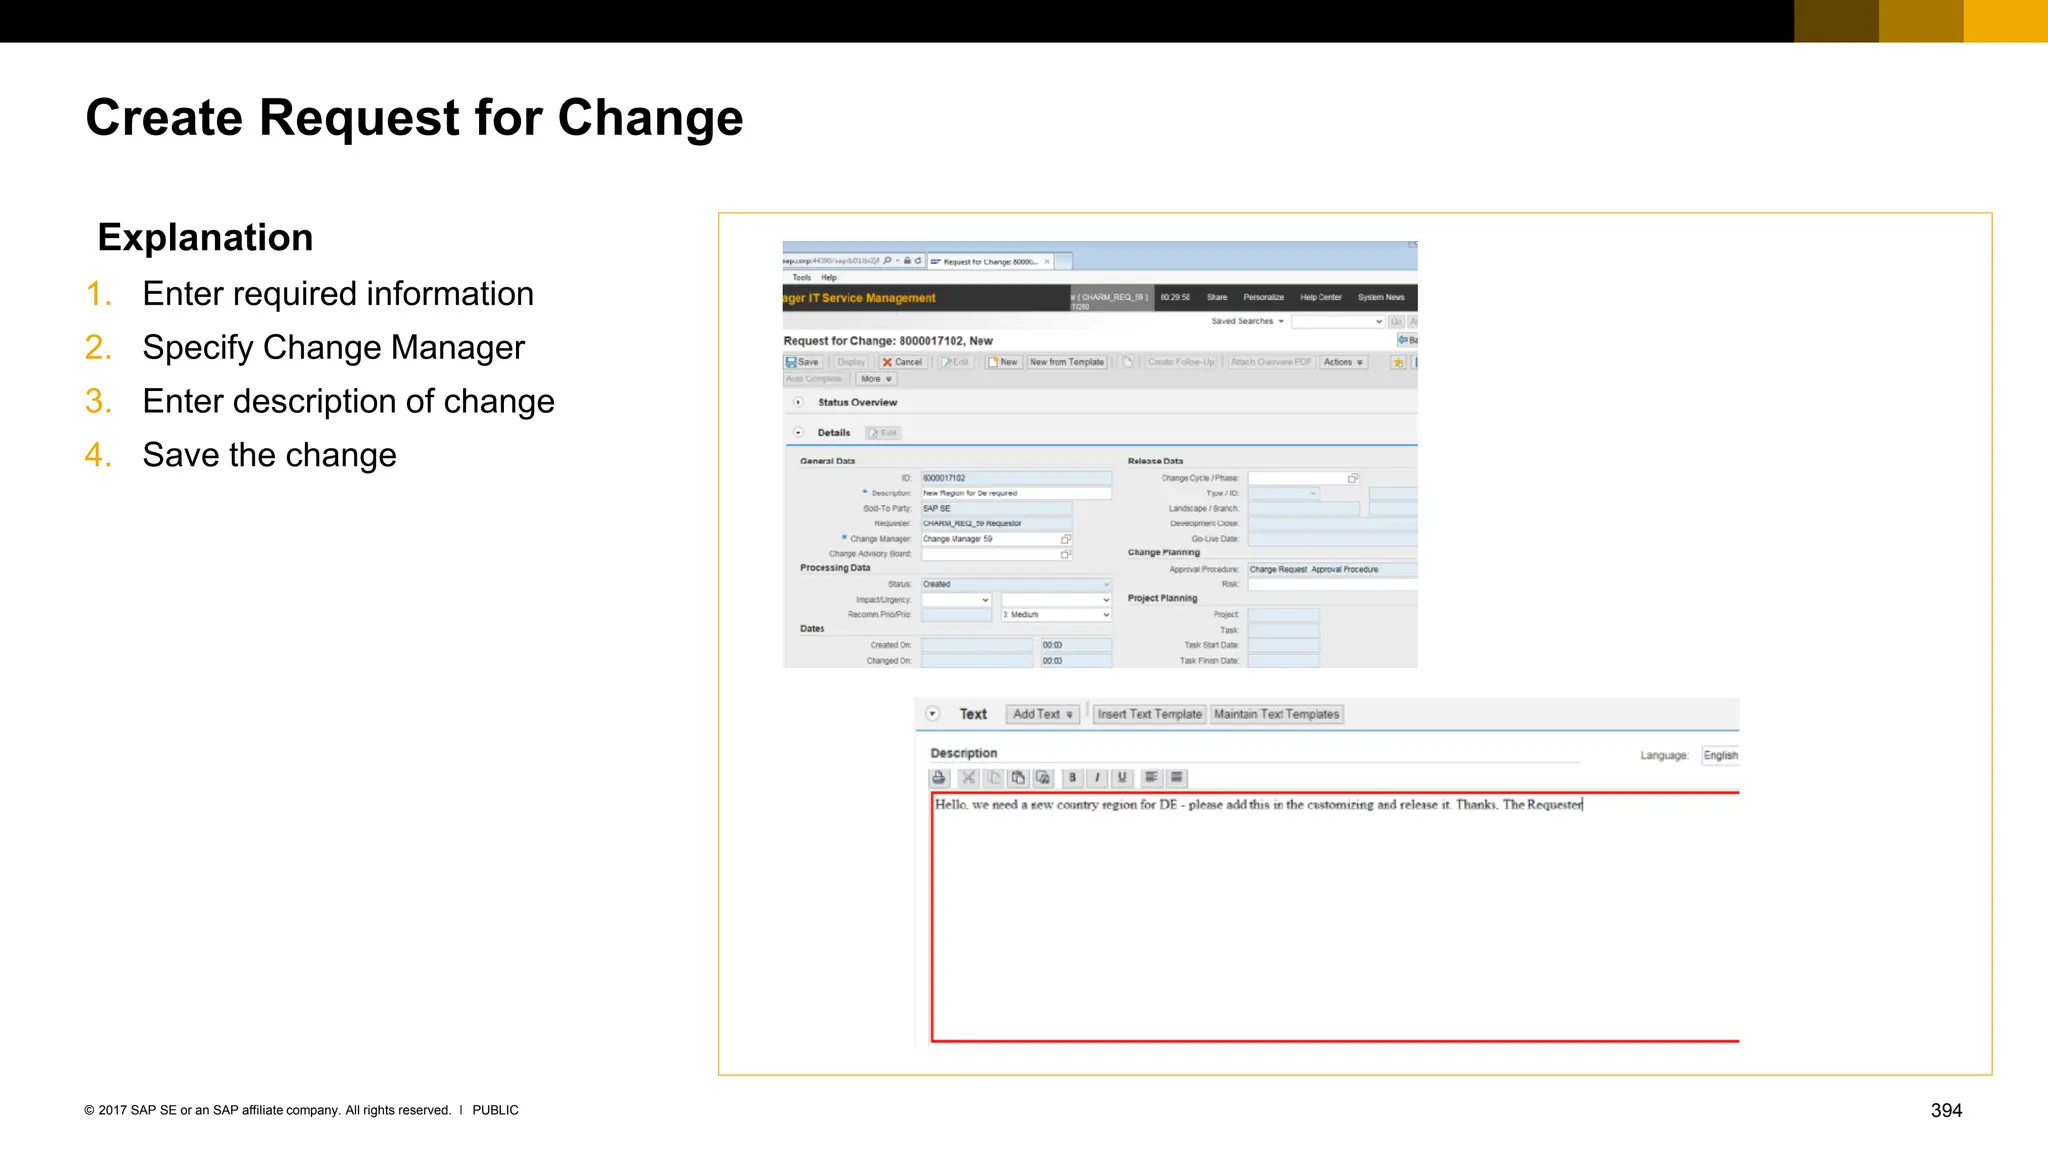2048x1152 pixels.
Task: Click the search magnifier in address bar
Action: pos(887,261)
